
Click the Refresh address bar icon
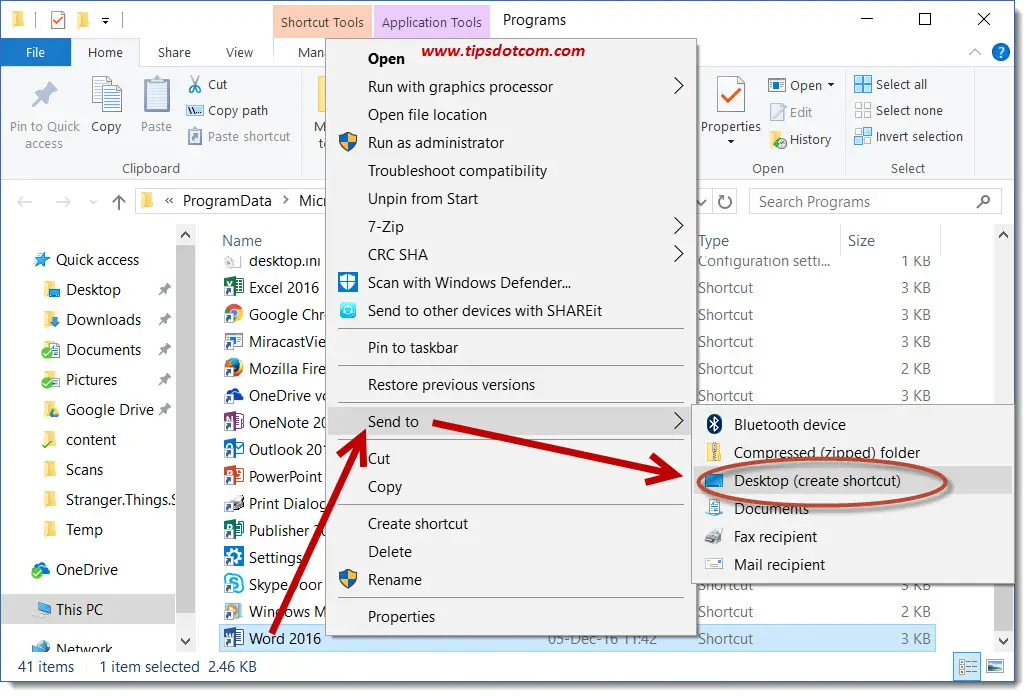coord(725,202)
